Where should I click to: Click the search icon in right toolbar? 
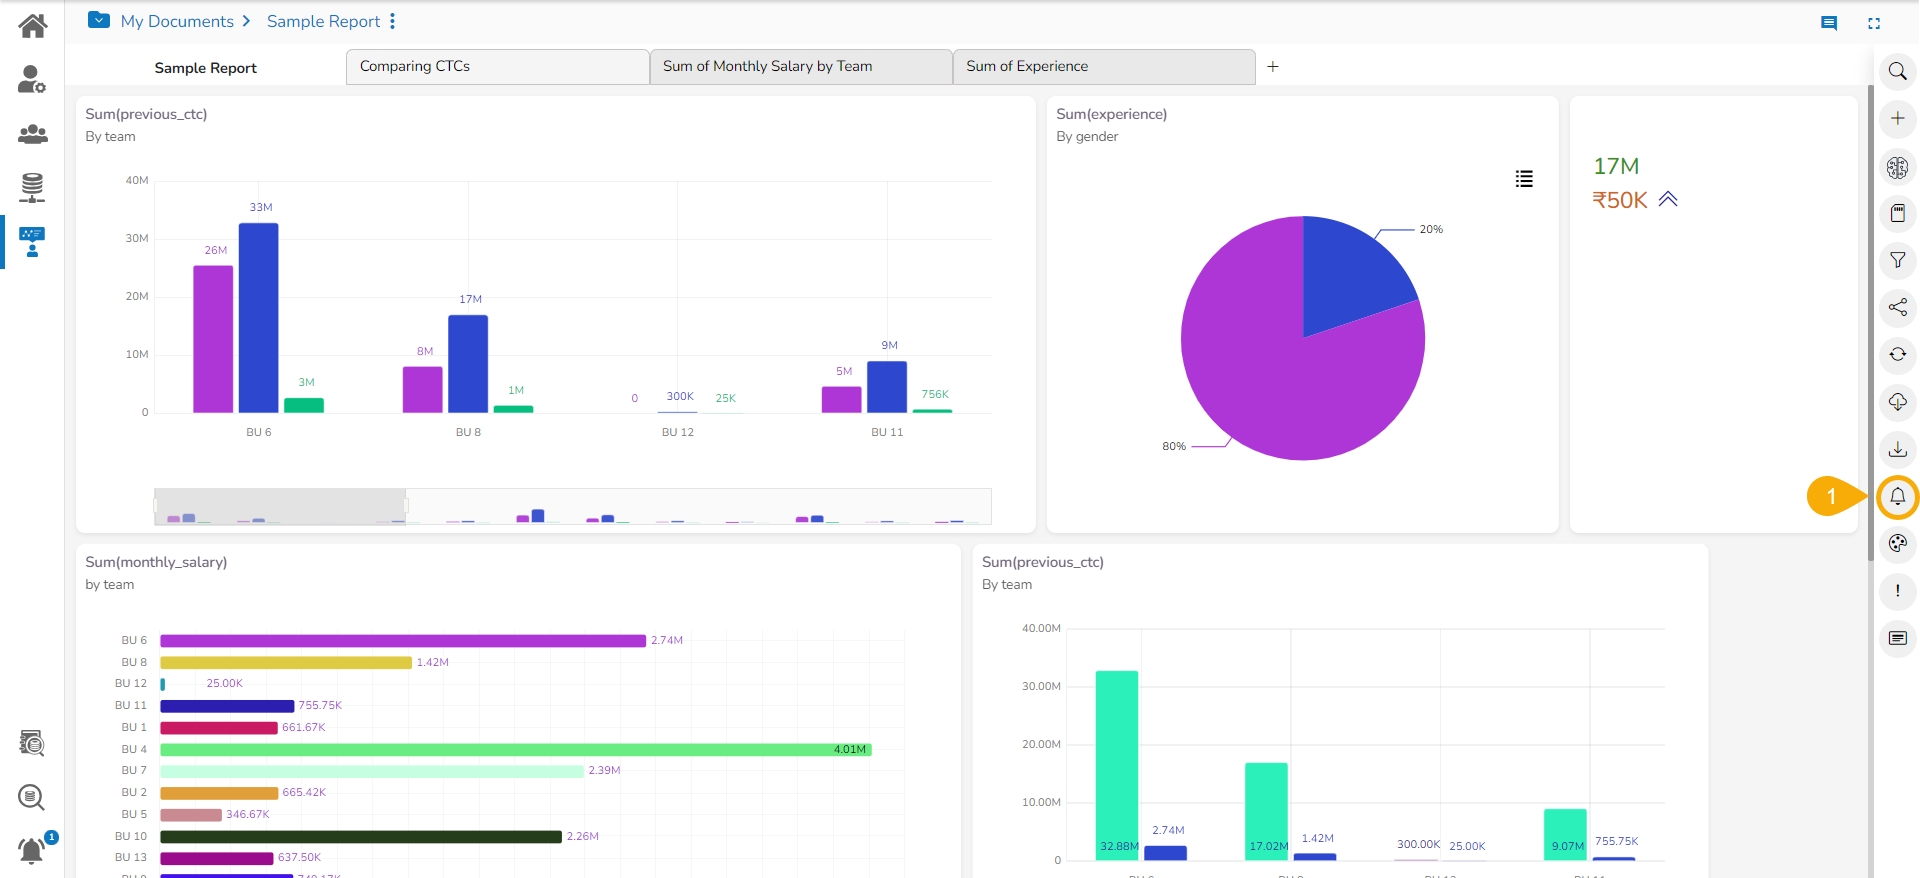click(1897, 71)
